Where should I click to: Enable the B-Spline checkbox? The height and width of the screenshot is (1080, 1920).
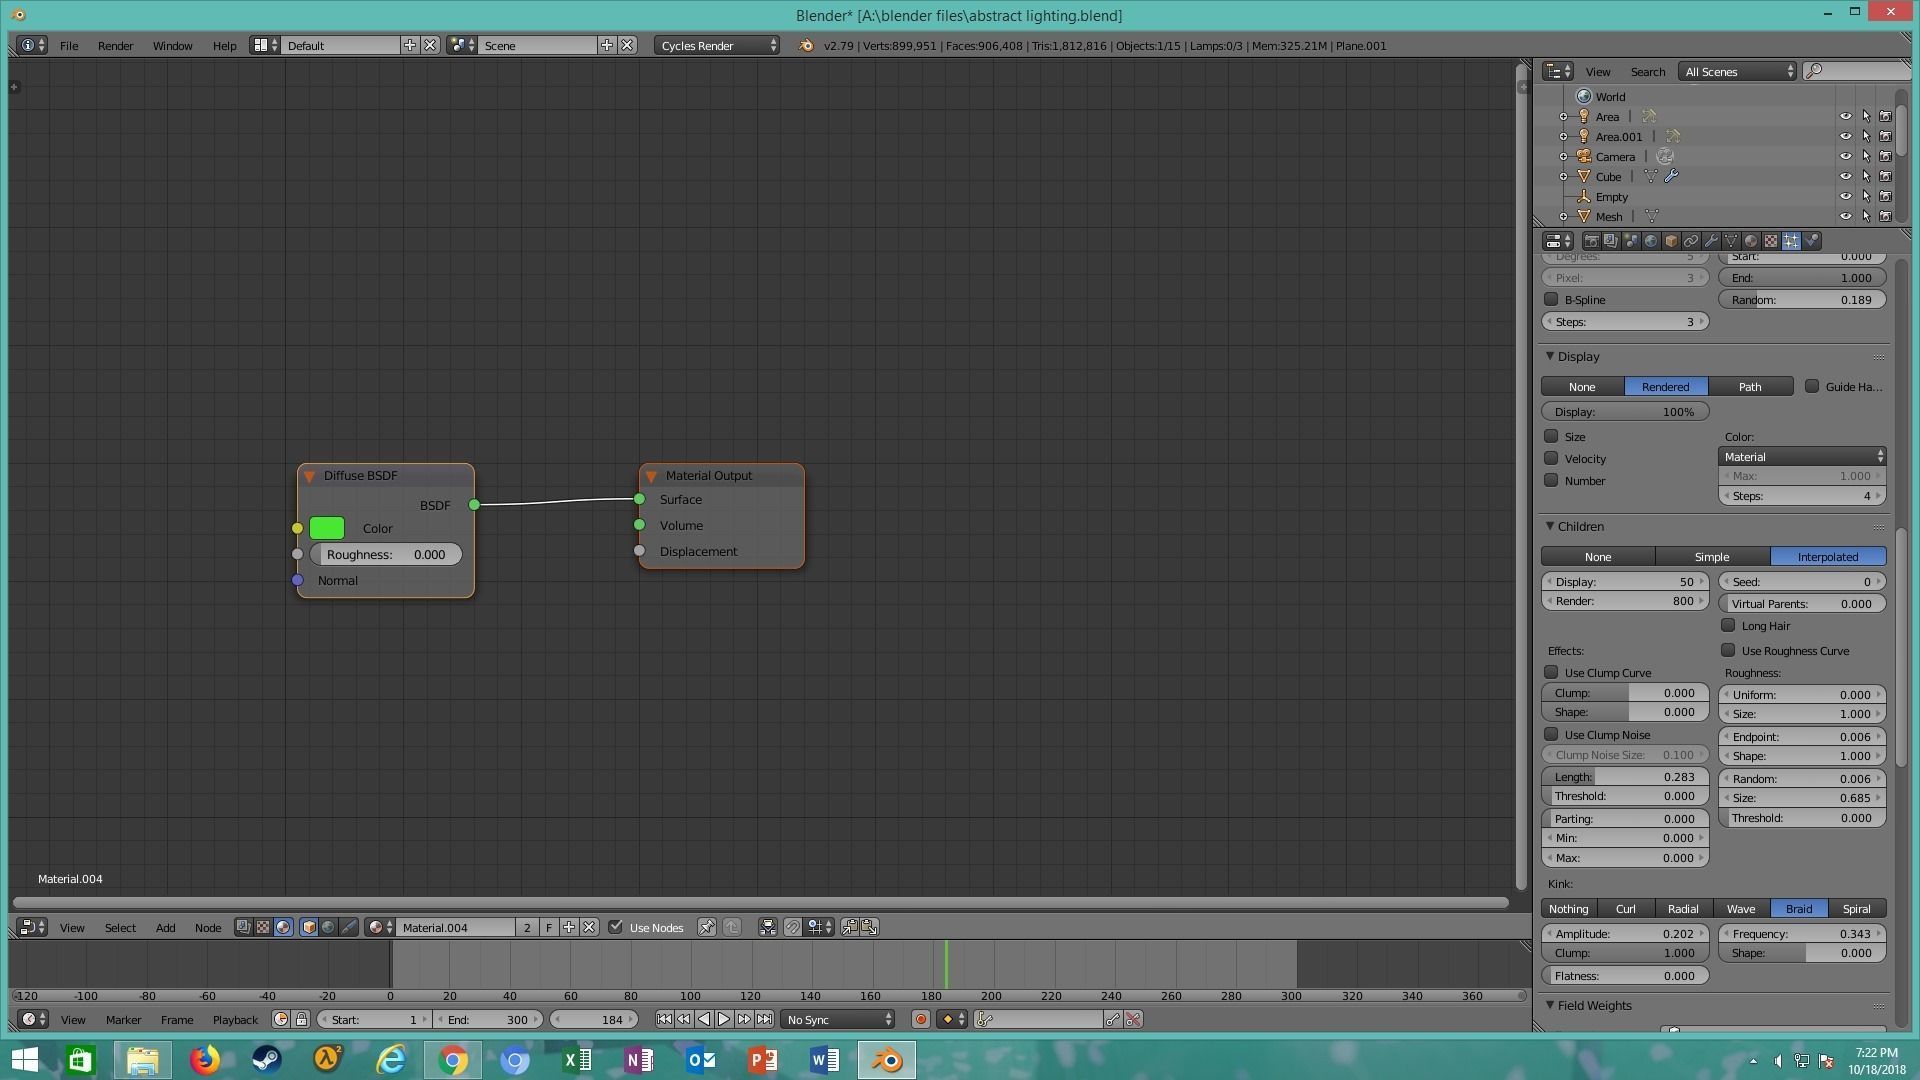1551,299
